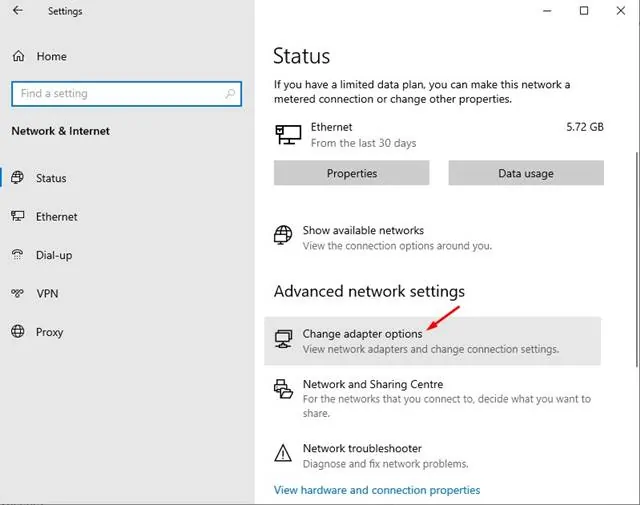Click the Properties button

coord(351,173)
